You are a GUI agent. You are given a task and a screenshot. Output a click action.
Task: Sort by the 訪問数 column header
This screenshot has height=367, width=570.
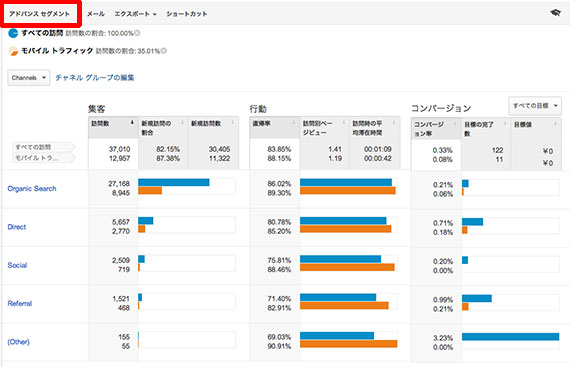pos(113,128)
